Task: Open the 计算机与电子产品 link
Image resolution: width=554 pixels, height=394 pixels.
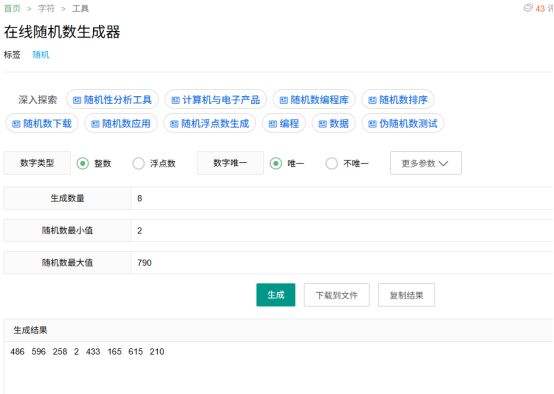Action: pyautogui.click(x=216, y=100)
